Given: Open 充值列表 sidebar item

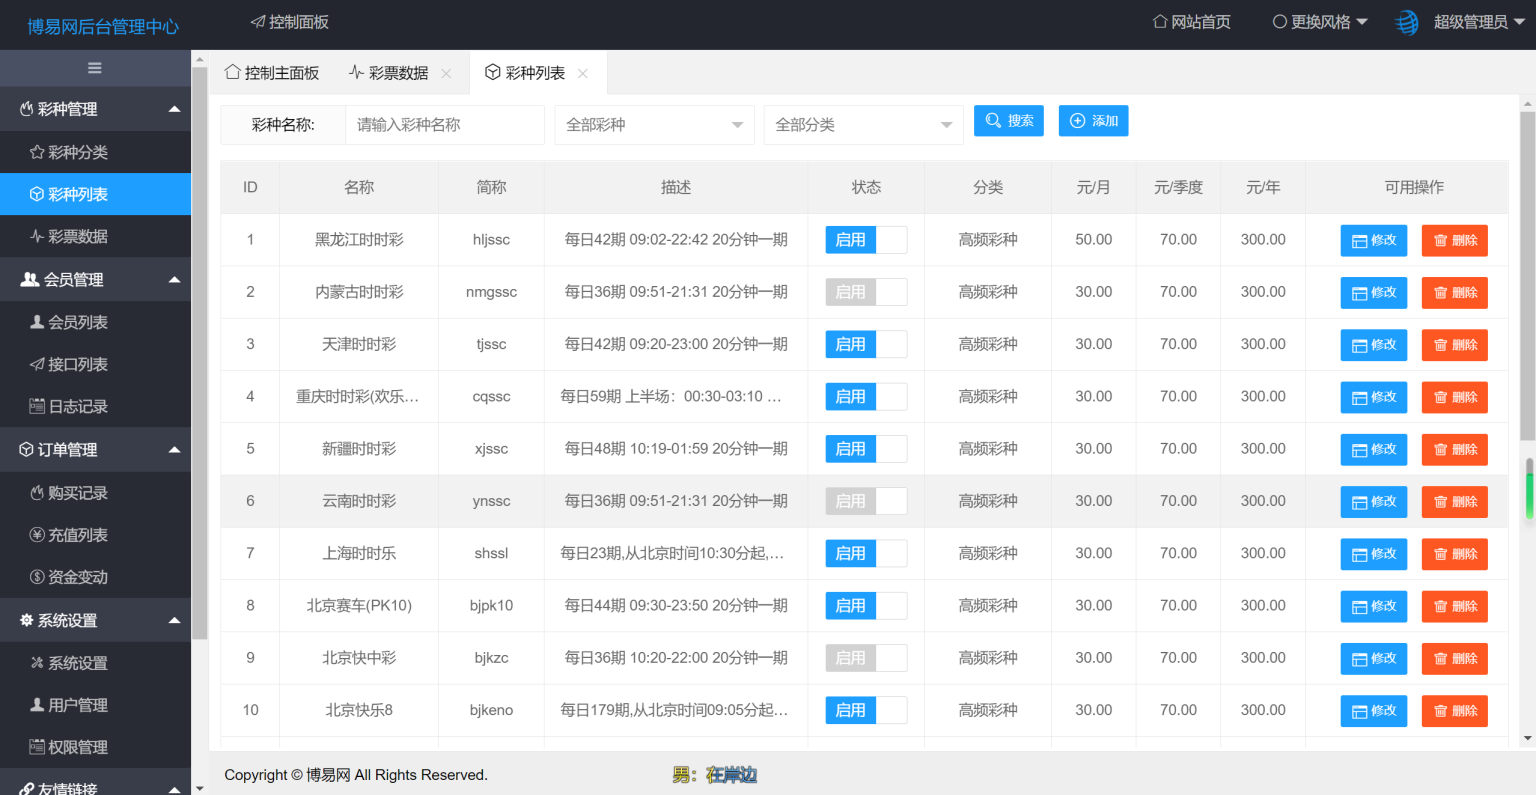Looking at the screenshot, I should pyautogui.click(x=78, y=535).
